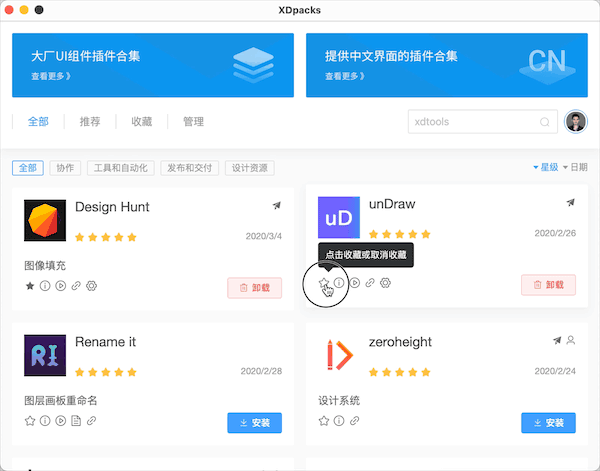Play the Rename it demo video icon
Screen dimensions: 600x471
click(60, 421)
